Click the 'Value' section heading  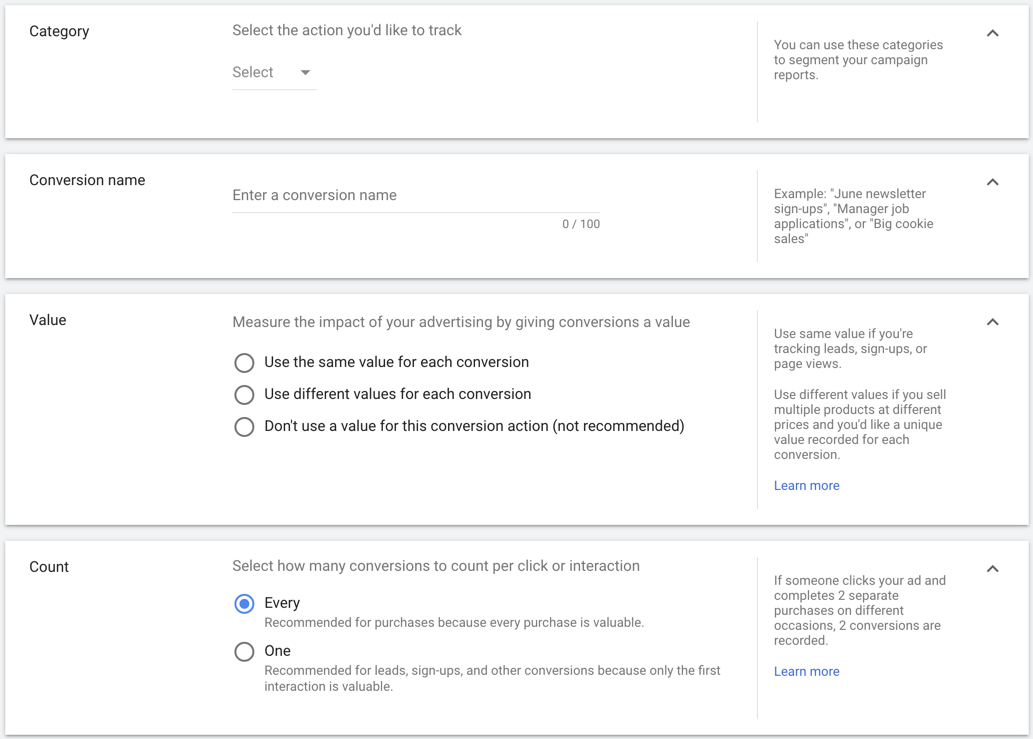tap(48, 320)
